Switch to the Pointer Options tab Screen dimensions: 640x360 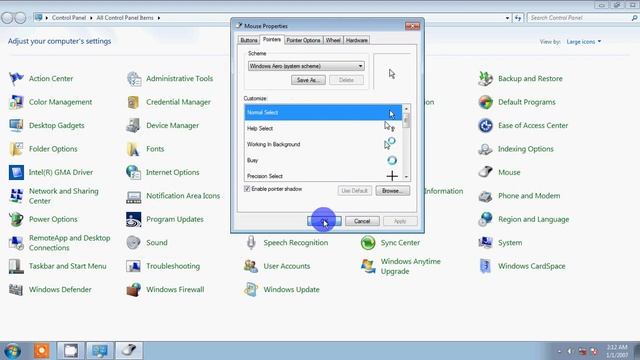pyautogui.click(x=303, y=40)
